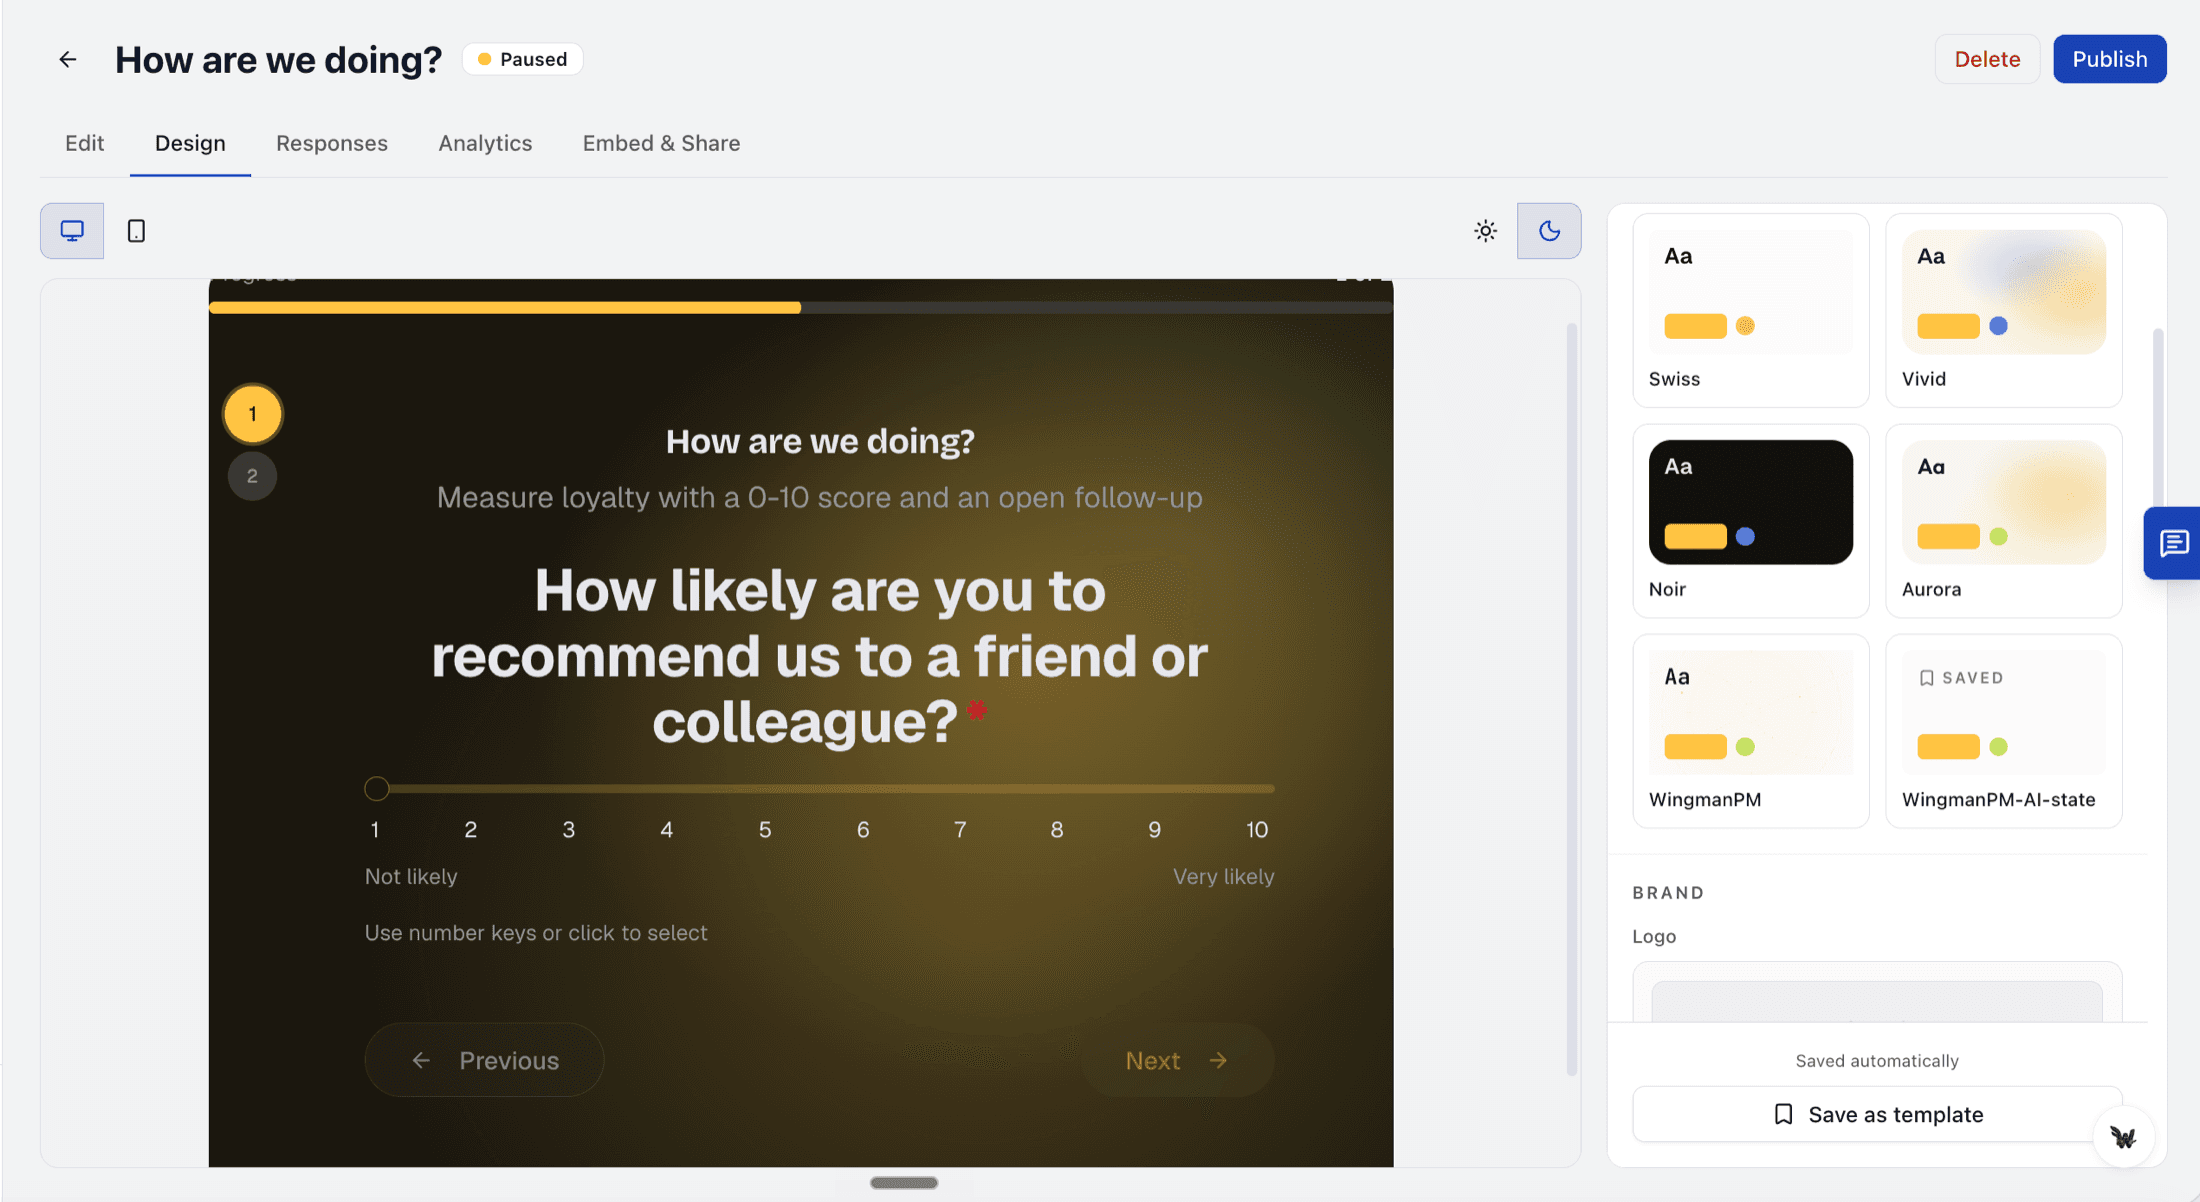
Task: Switch to desktop preview icon
Action: (72, 231)
